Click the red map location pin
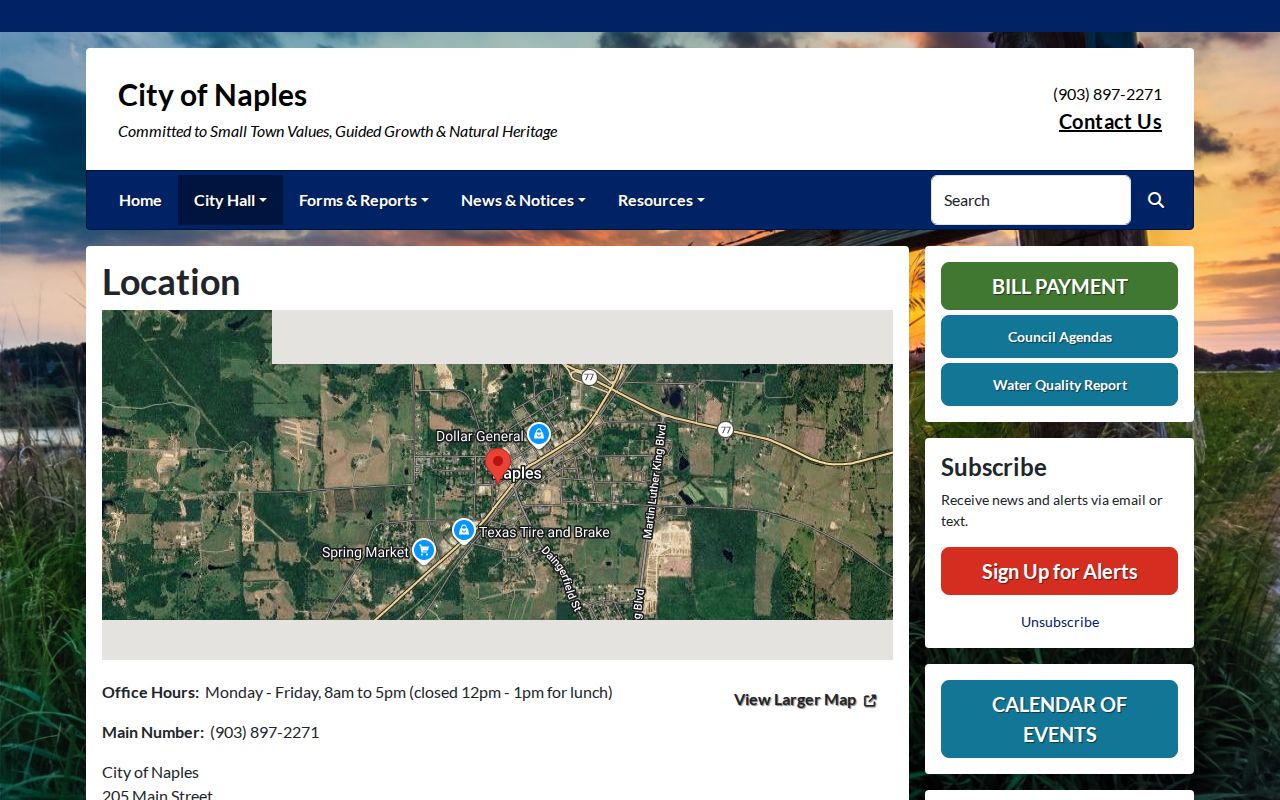Image resolution: width=1280 pixels, height=800 pixels. point(497,465)
